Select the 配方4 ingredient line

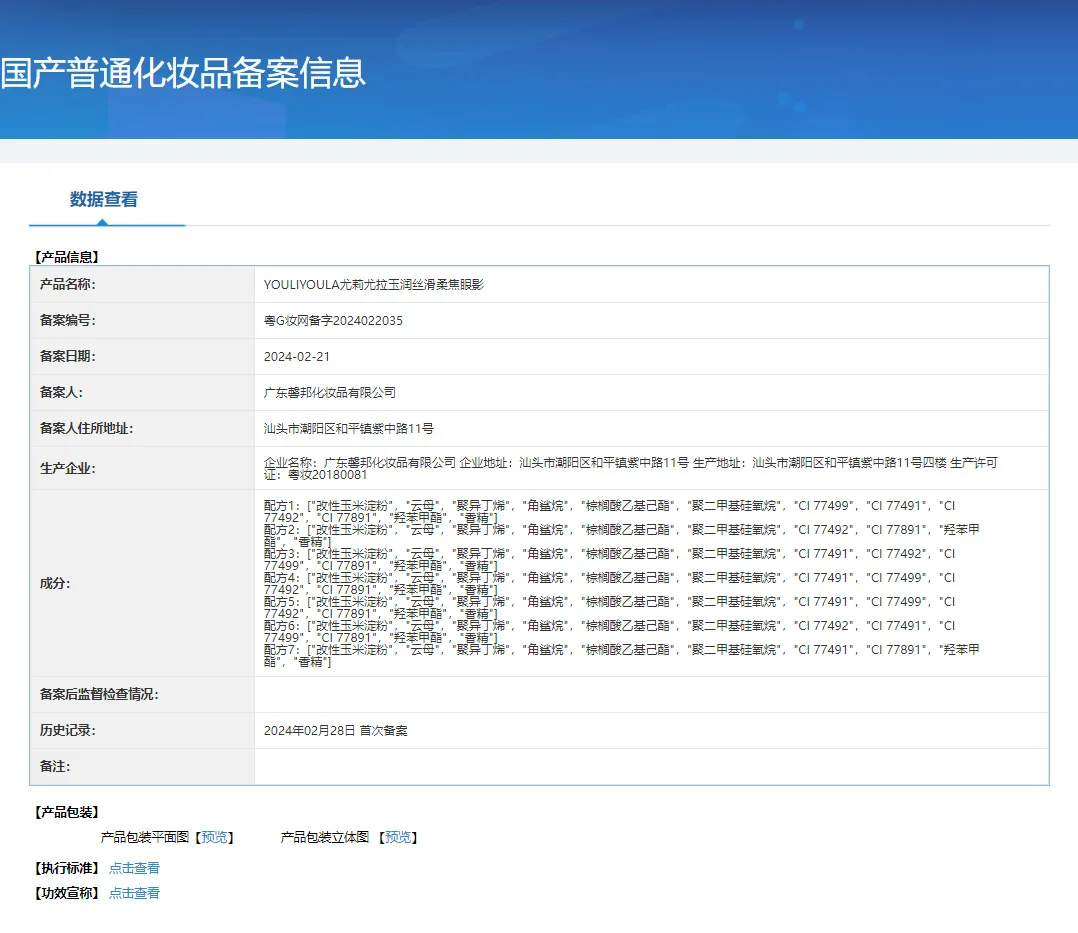(x=609, y=584)
